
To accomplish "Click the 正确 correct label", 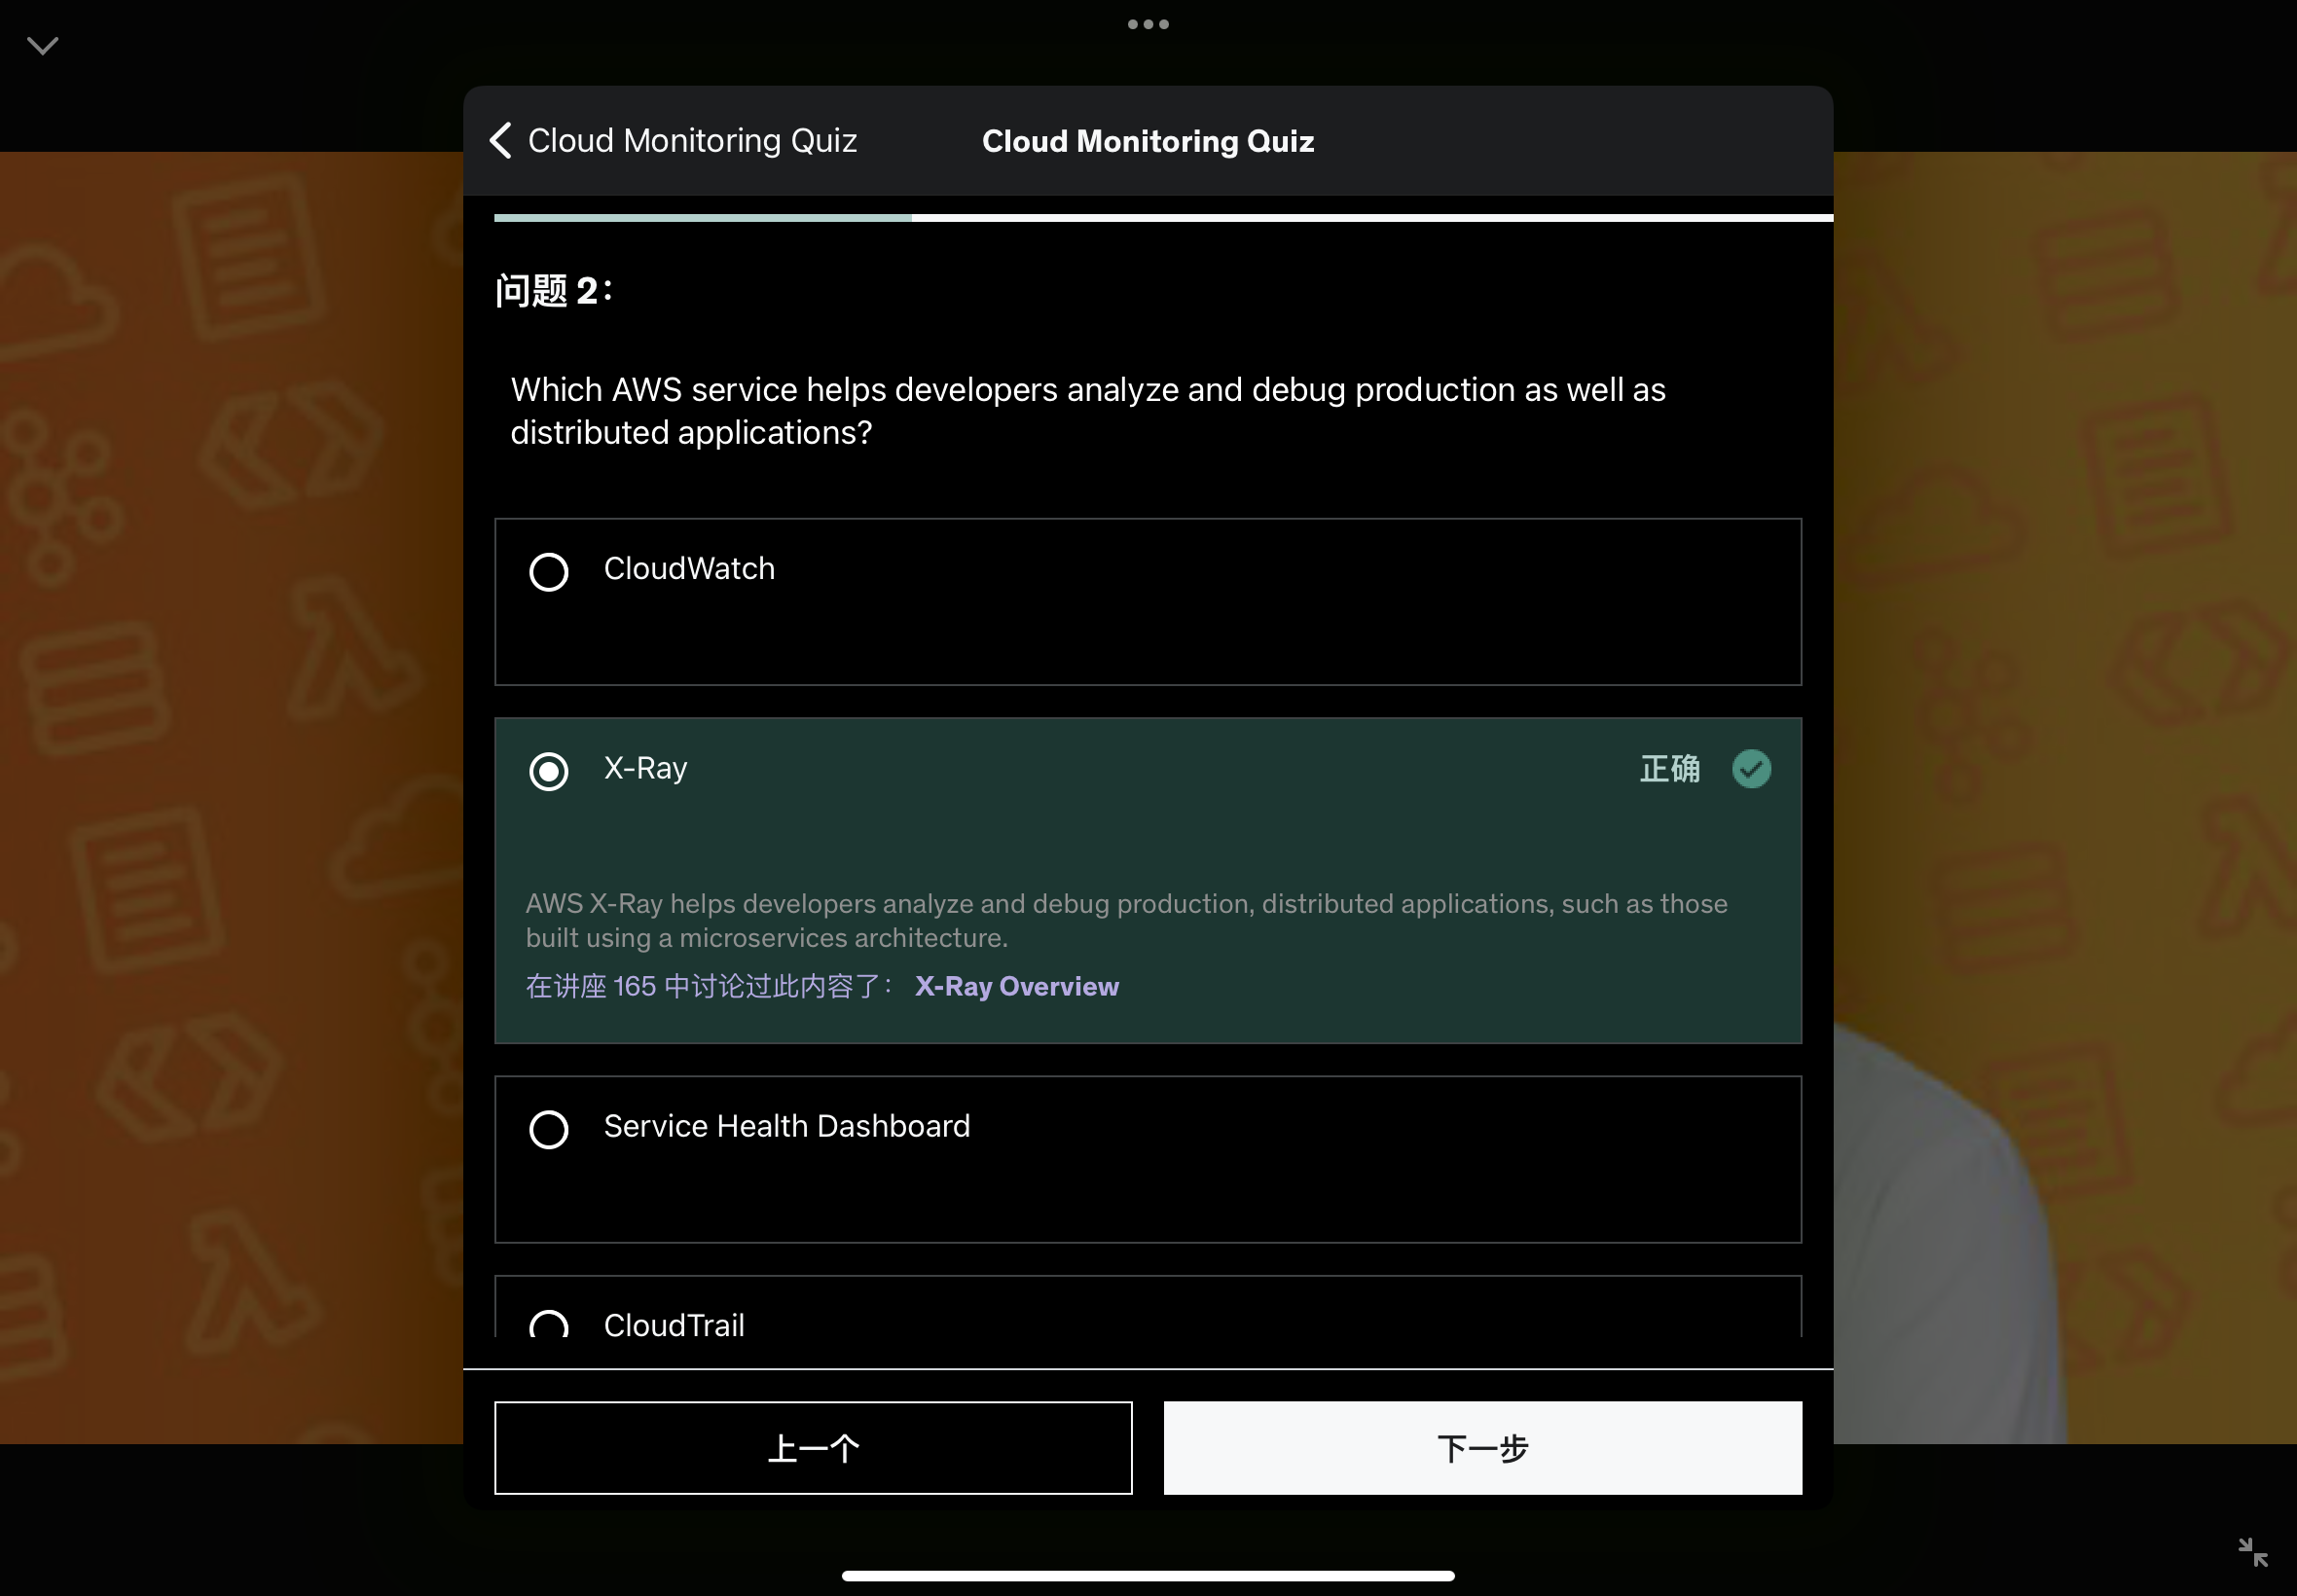I will click(x=1669, y=769).
